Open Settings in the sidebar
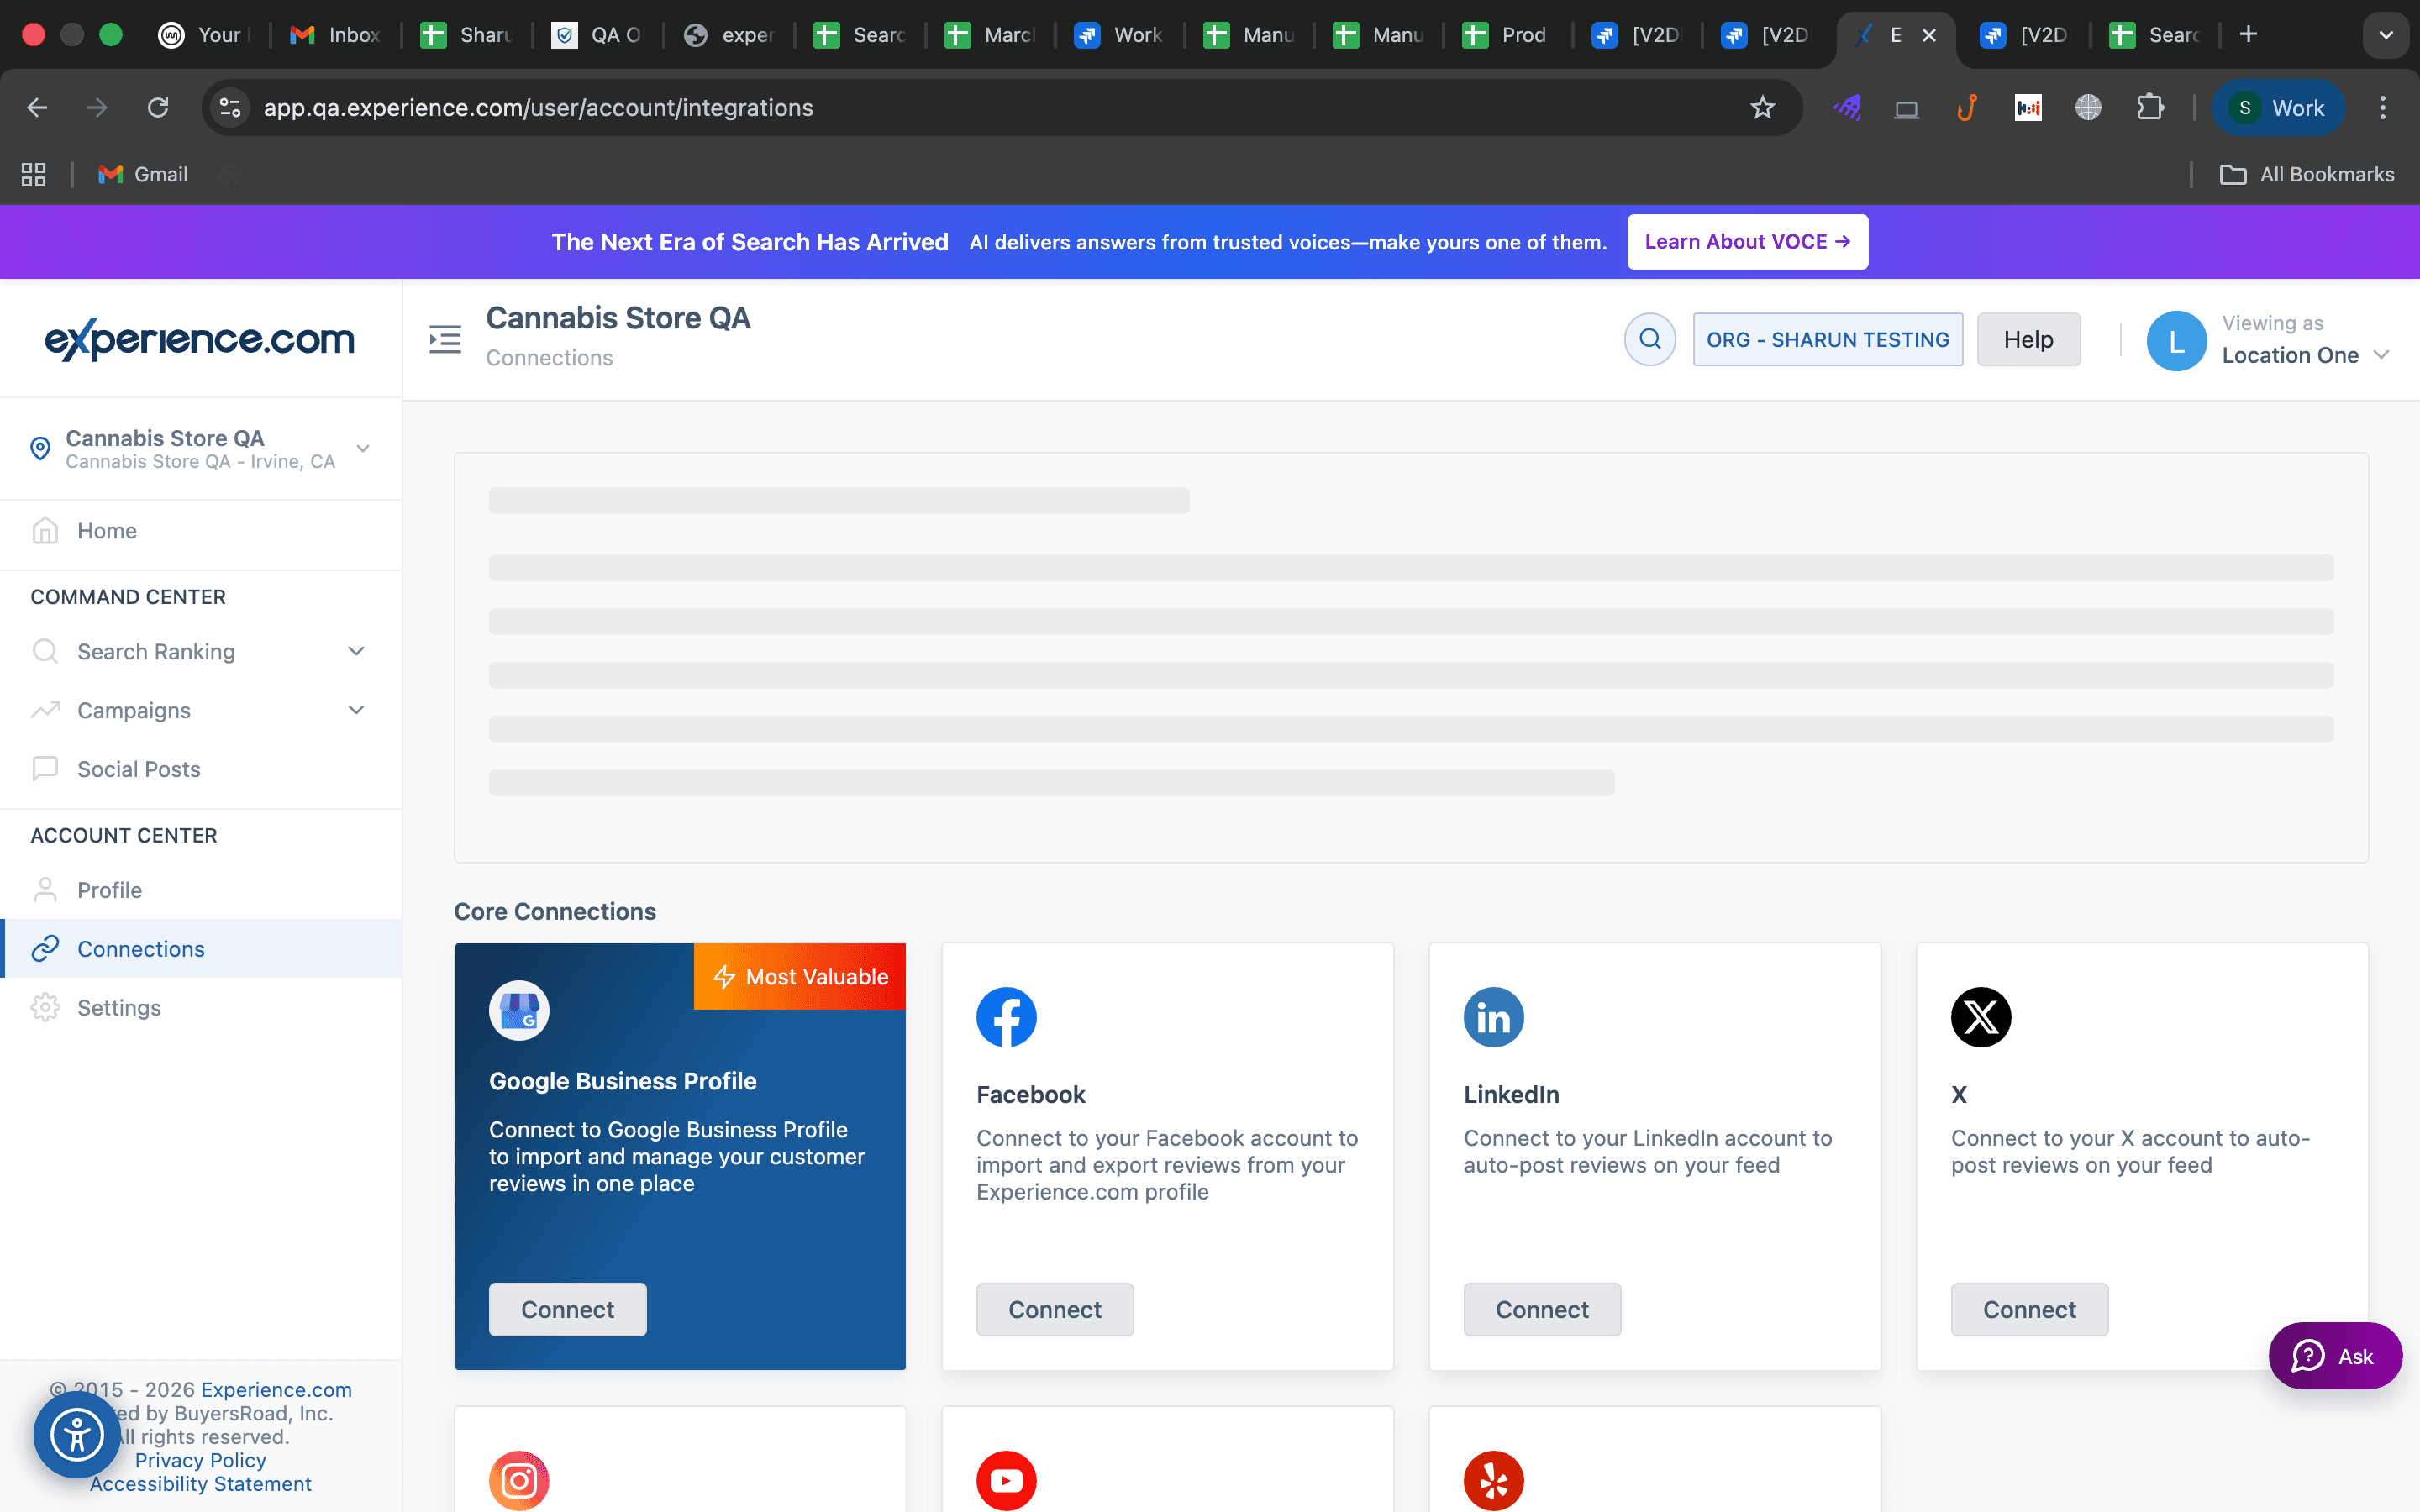 (x=200, y=1007)
